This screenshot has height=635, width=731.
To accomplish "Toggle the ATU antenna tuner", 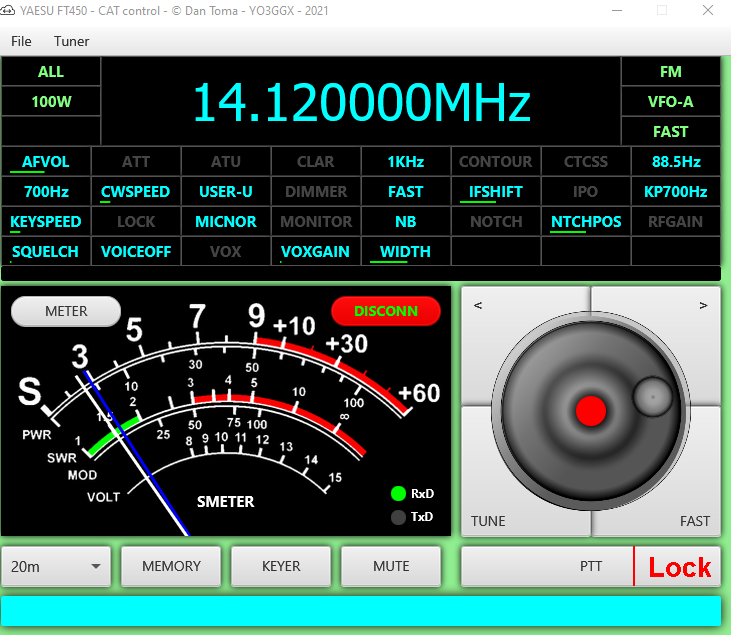I will [226, 162].
